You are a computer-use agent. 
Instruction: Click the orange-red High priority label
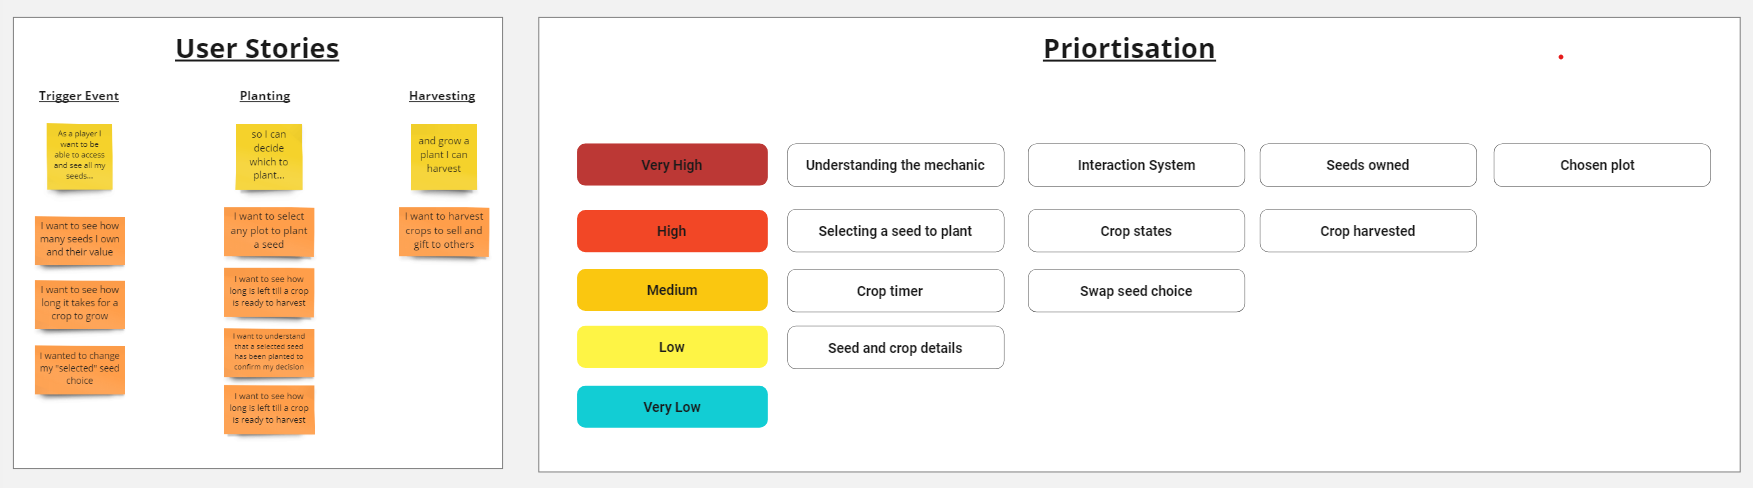coord(672,231)
